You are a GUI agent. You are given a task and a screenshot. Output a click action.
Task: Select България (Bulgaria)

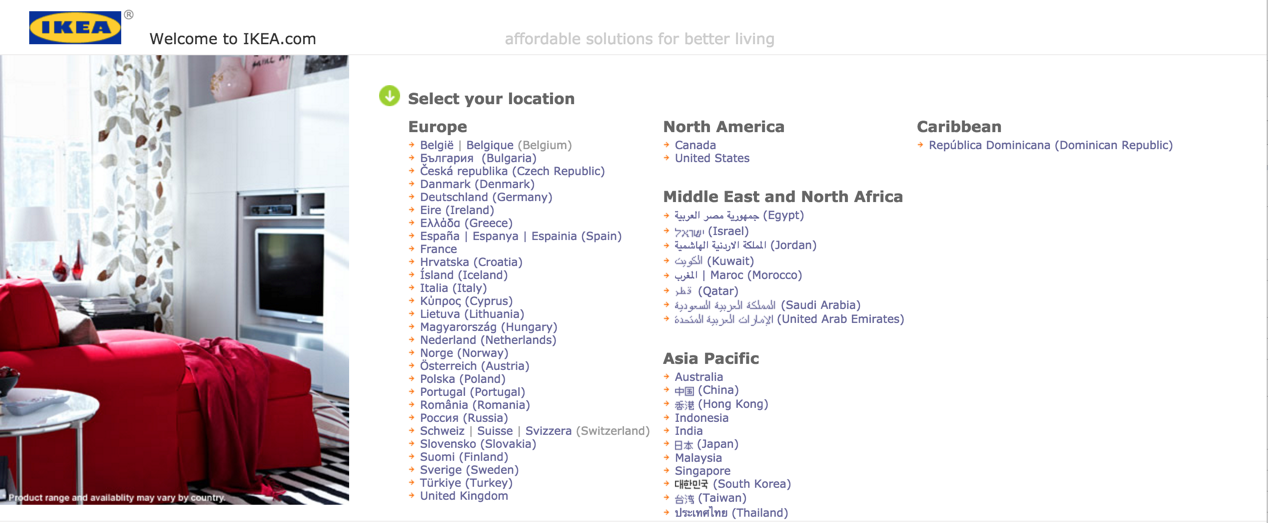478,158
